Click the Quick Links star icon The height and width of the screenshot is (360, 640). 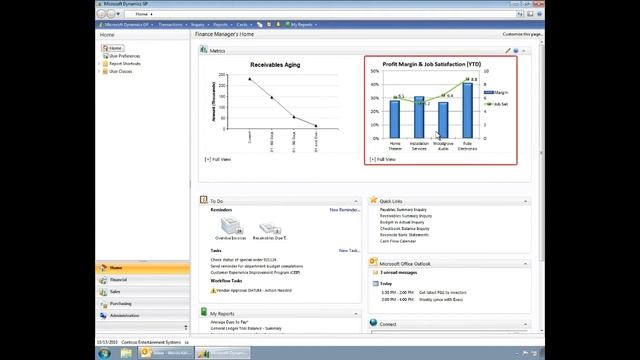pos(373,200)
